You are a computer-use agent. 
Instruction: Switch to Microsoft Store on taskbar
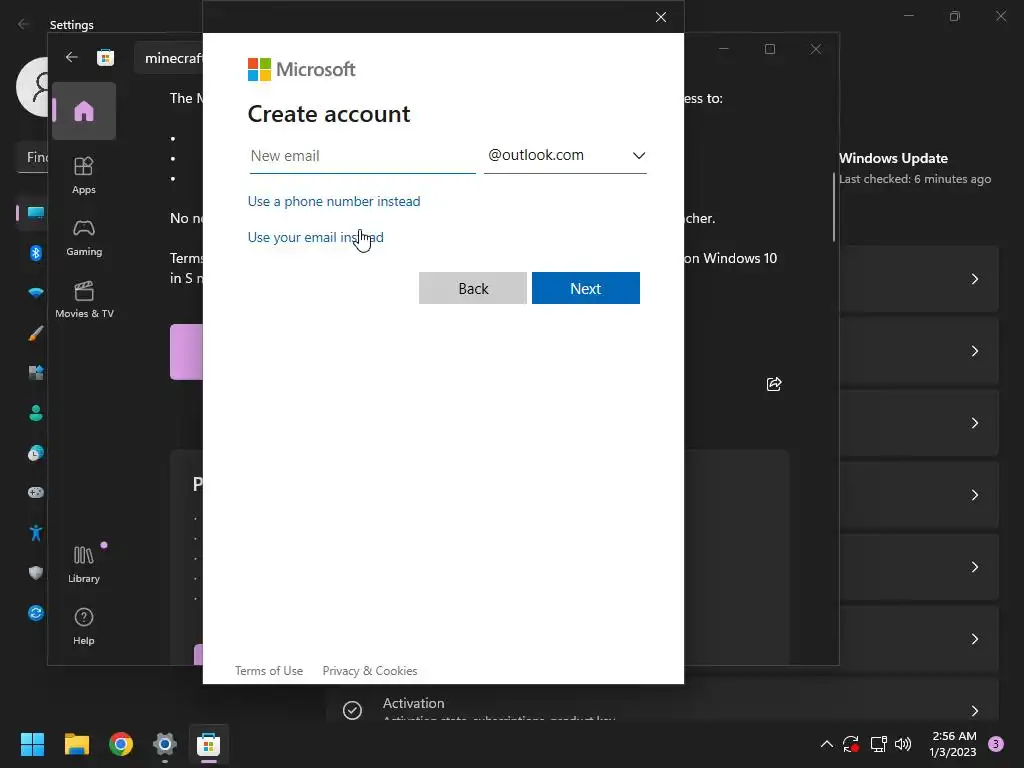(208, 744)
